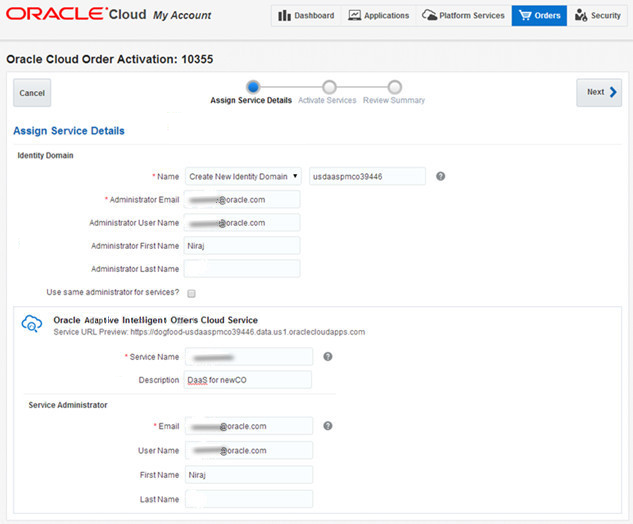Click the Platform Services cloud icon
Screen dimensions: 633x524
pos(429,16)
